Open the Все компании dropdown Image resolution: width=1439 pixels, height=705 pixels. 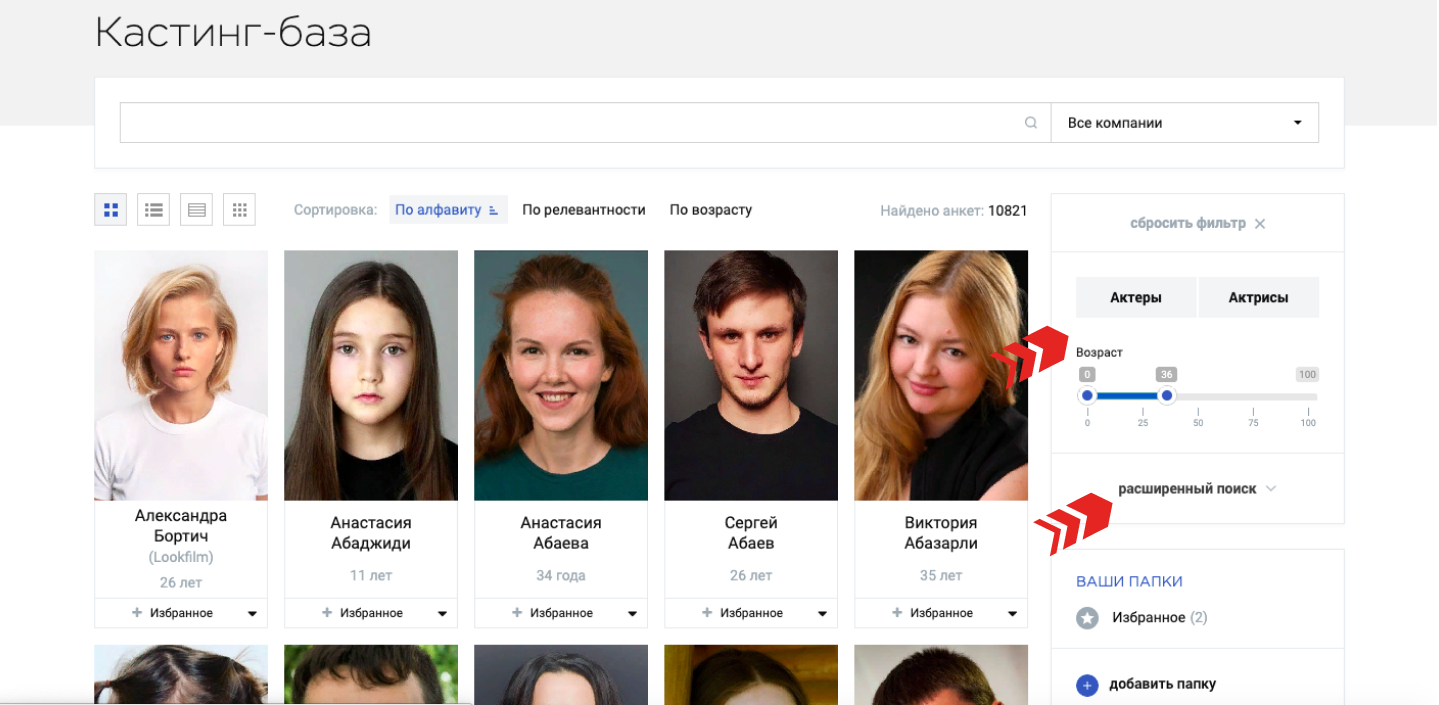pos(1185,123)
